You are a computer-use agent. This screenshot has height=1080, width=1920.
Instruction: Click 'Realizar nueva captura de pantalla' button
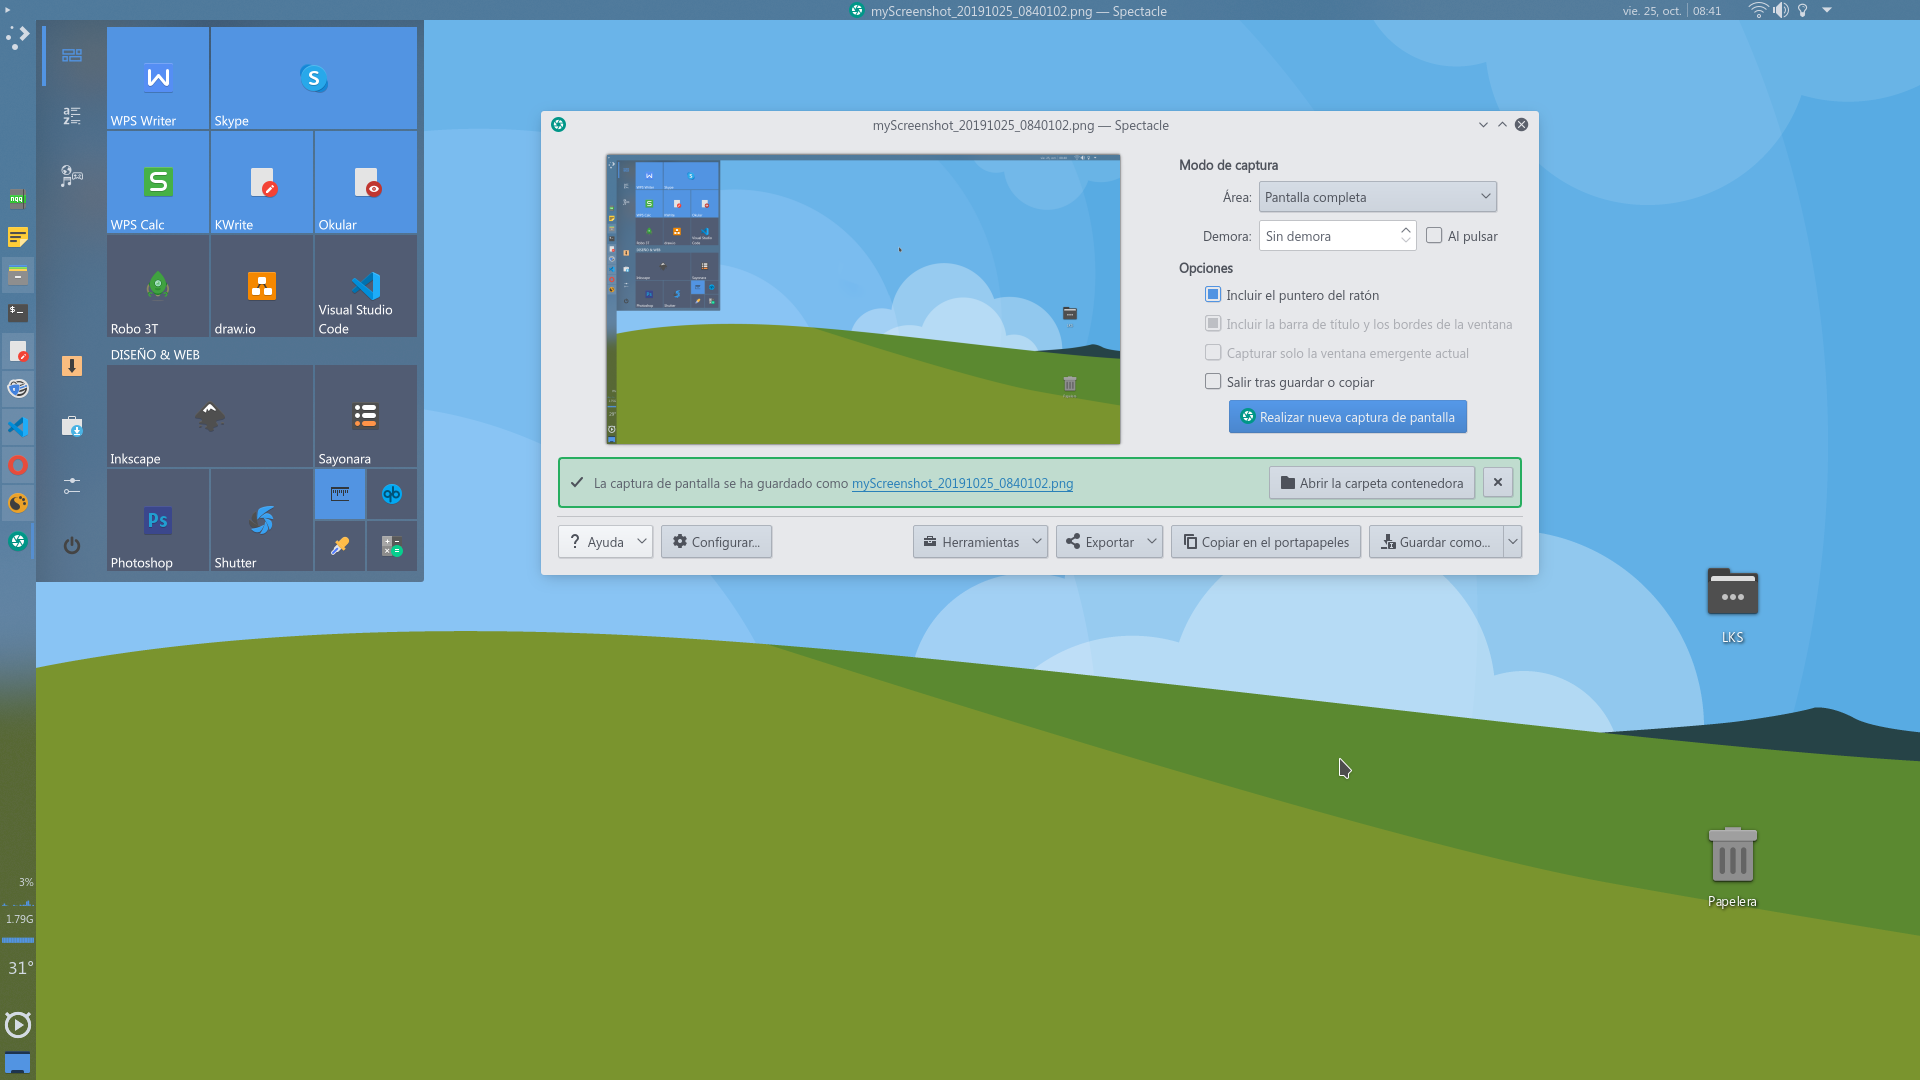[x=1348, y=417]
